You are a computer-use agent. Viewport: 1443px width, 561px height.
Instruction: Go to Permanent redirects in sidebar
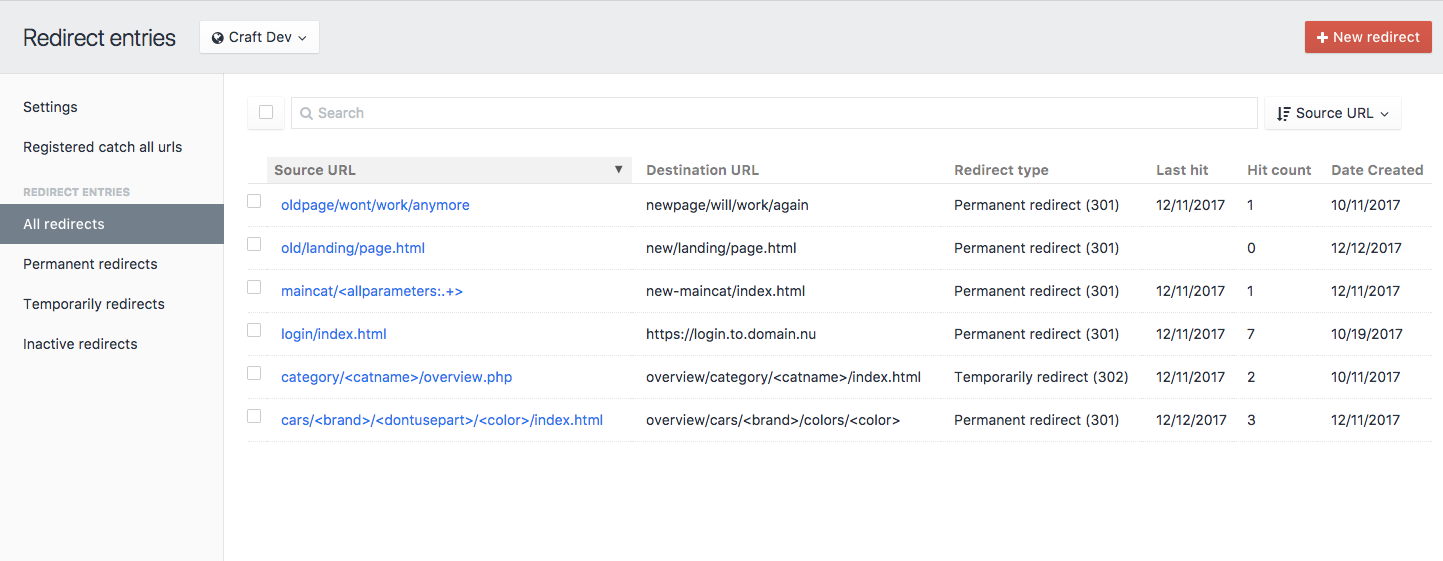click(90, 264)
